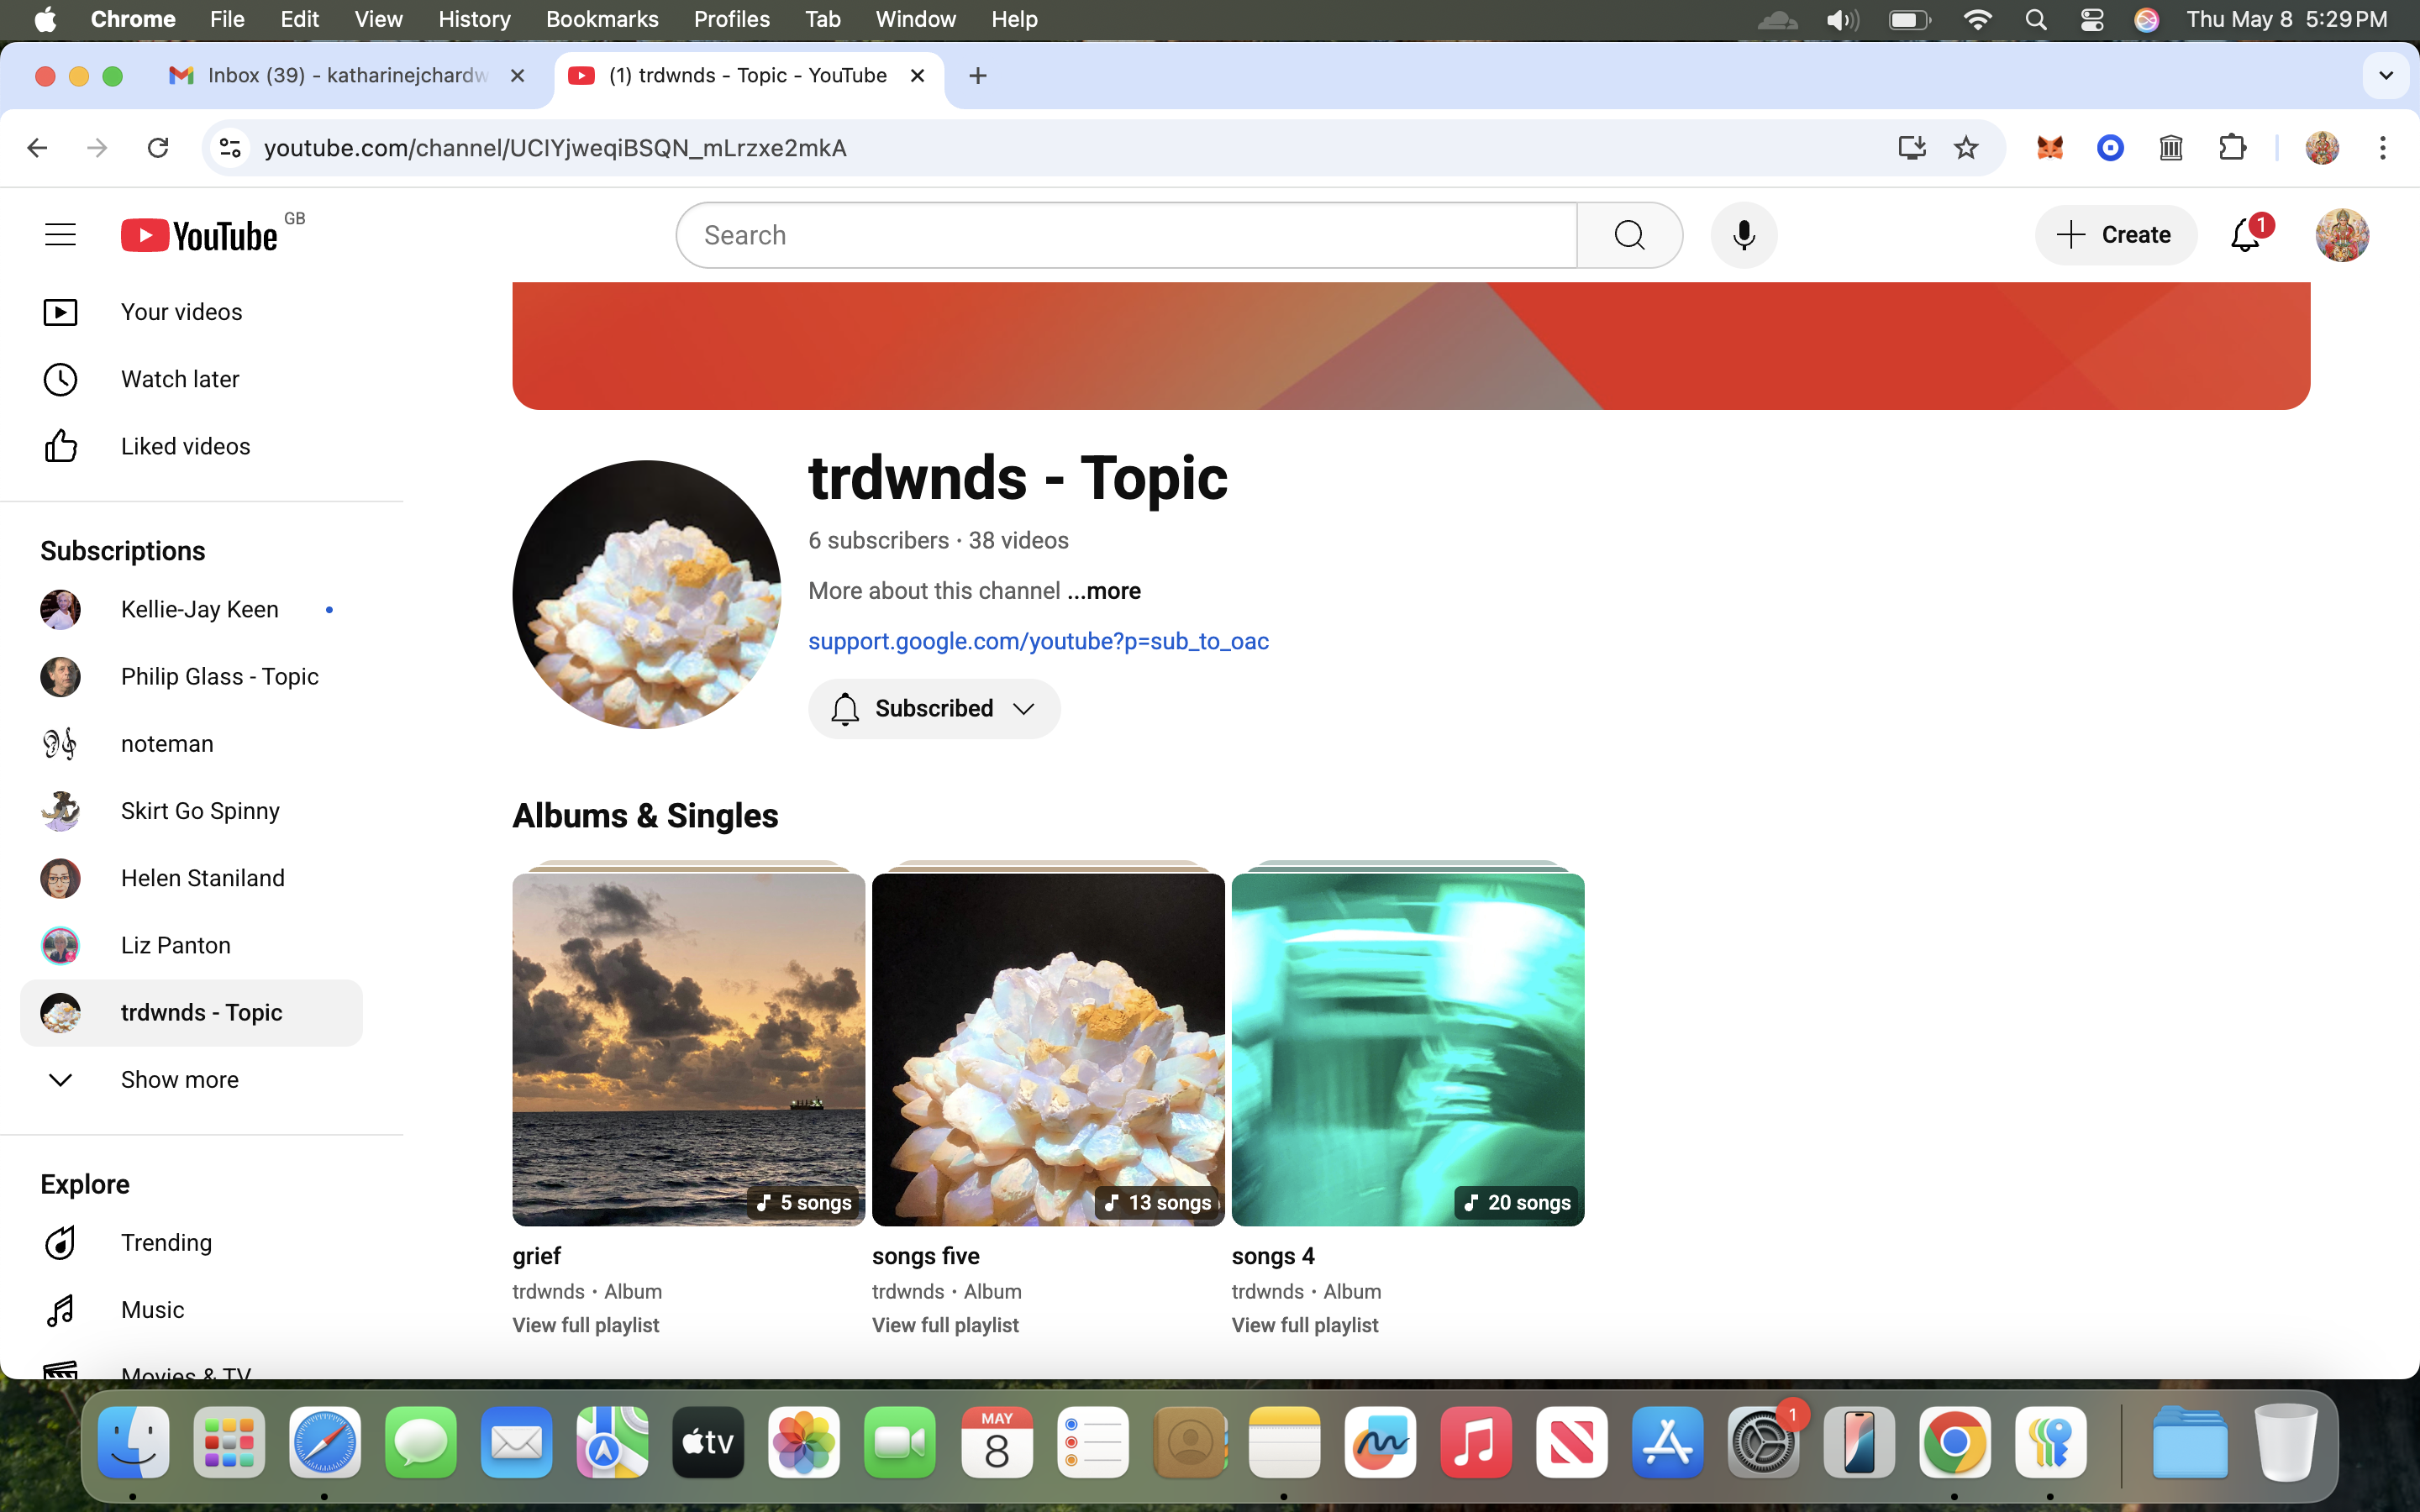Close the Gmail Inbox tab

pyautogui.click(x=517, y=76)
